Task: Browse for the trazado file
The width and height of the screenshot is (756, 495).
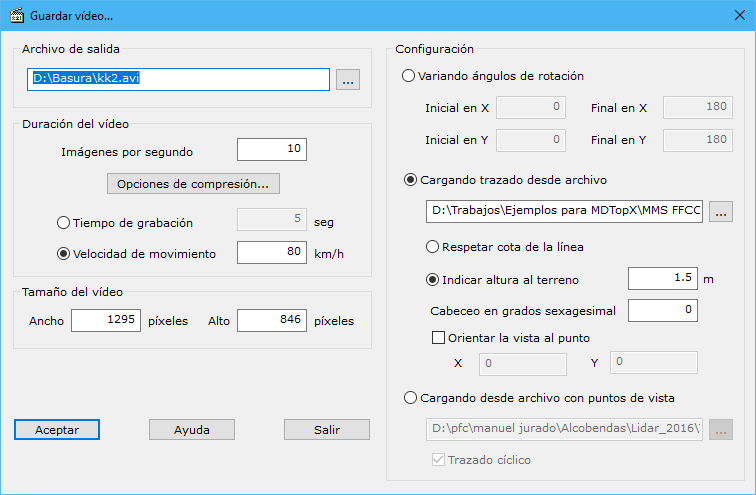Action: 721,212
